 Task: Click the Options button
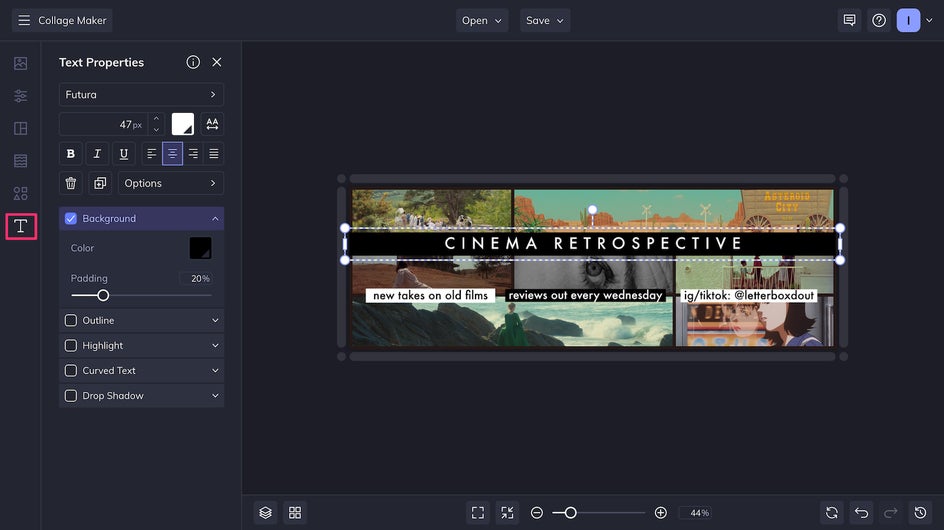pos(171,183)
